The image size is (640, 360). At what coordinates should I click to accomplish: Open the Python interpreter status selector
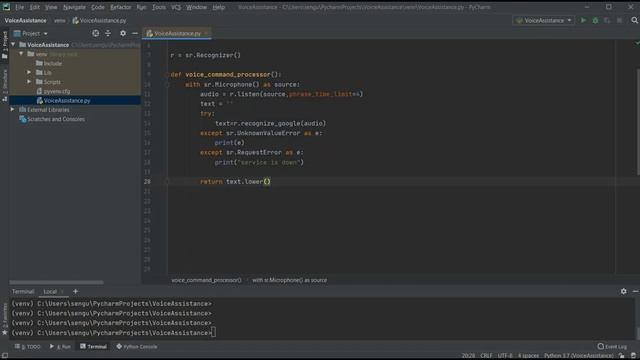pos(578,356)
